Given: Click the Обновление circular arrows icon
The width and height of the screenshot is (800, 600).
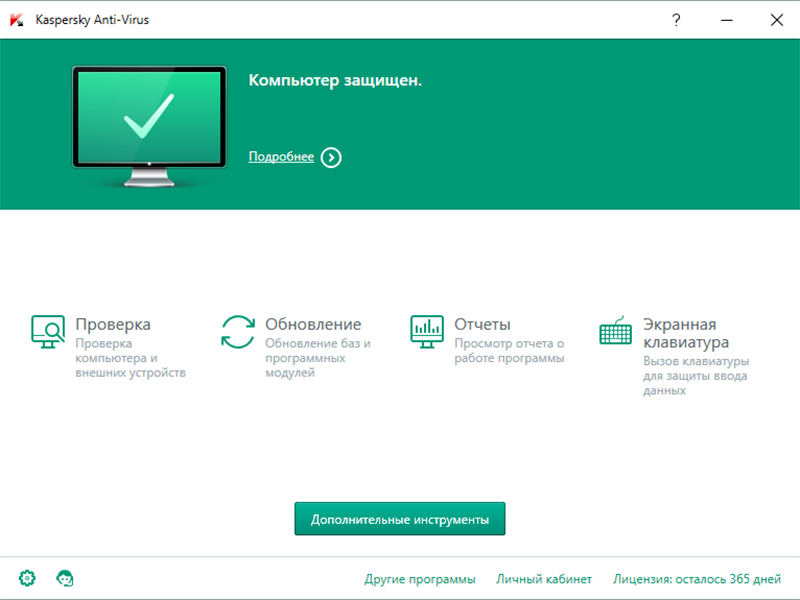Looking at the screenshot, I should (x=238, y=331).
